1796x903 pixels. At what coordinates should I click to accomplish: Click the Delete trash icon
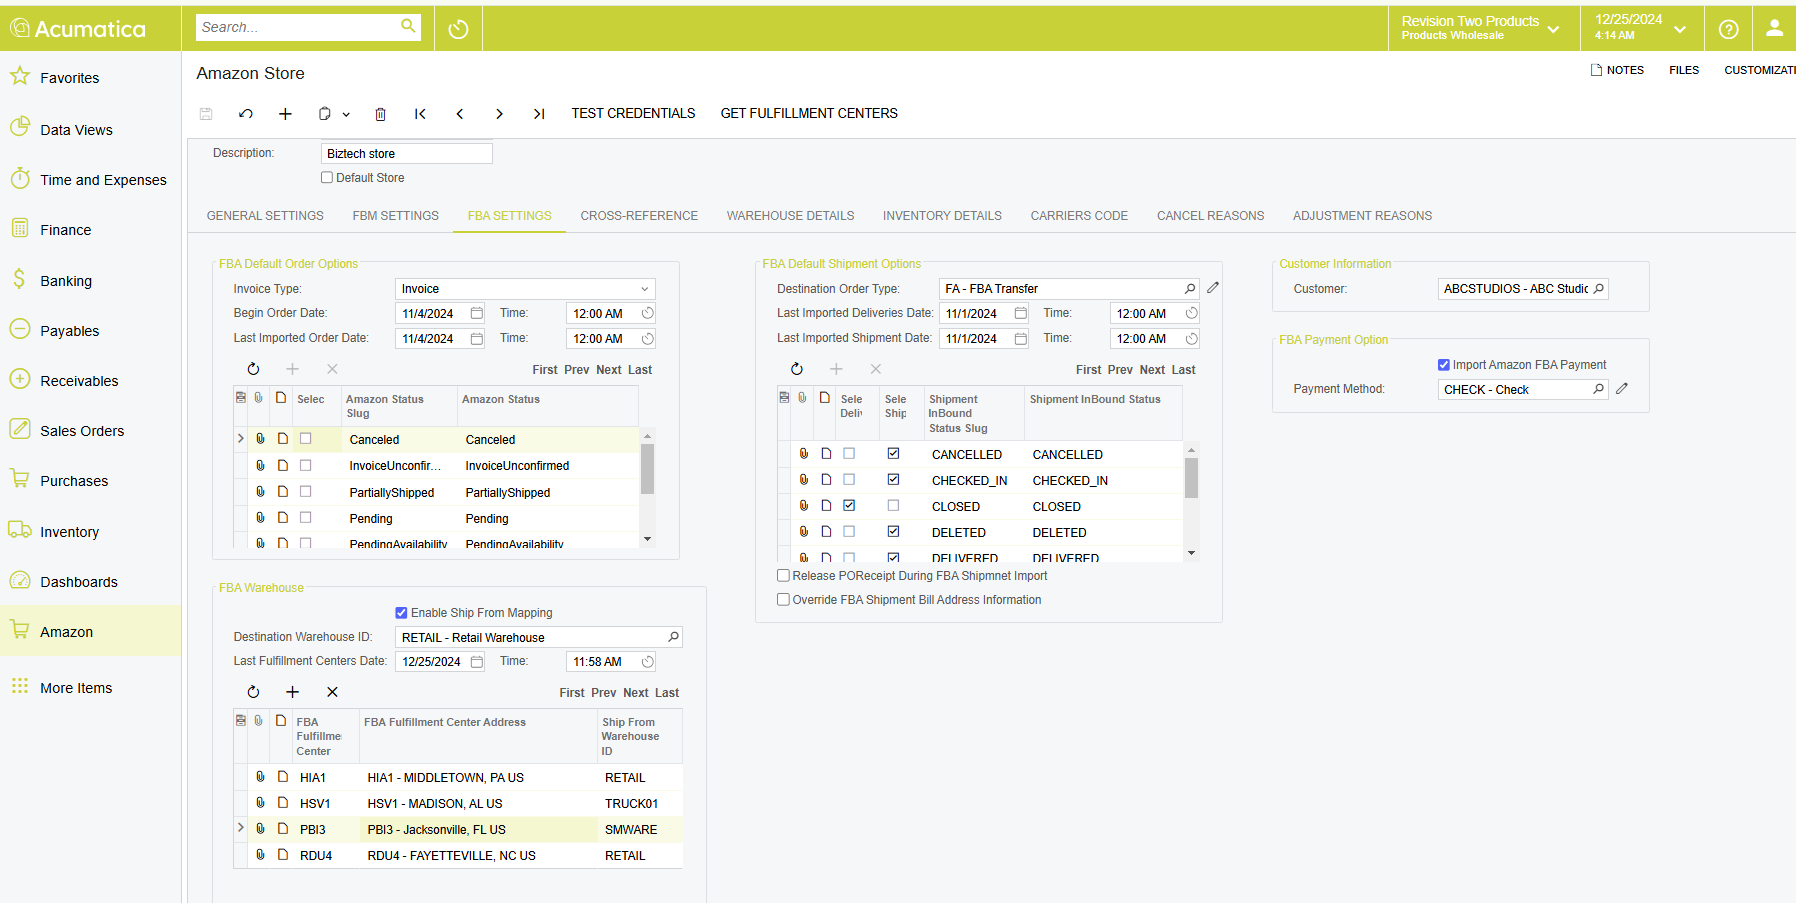click(381, 114)
